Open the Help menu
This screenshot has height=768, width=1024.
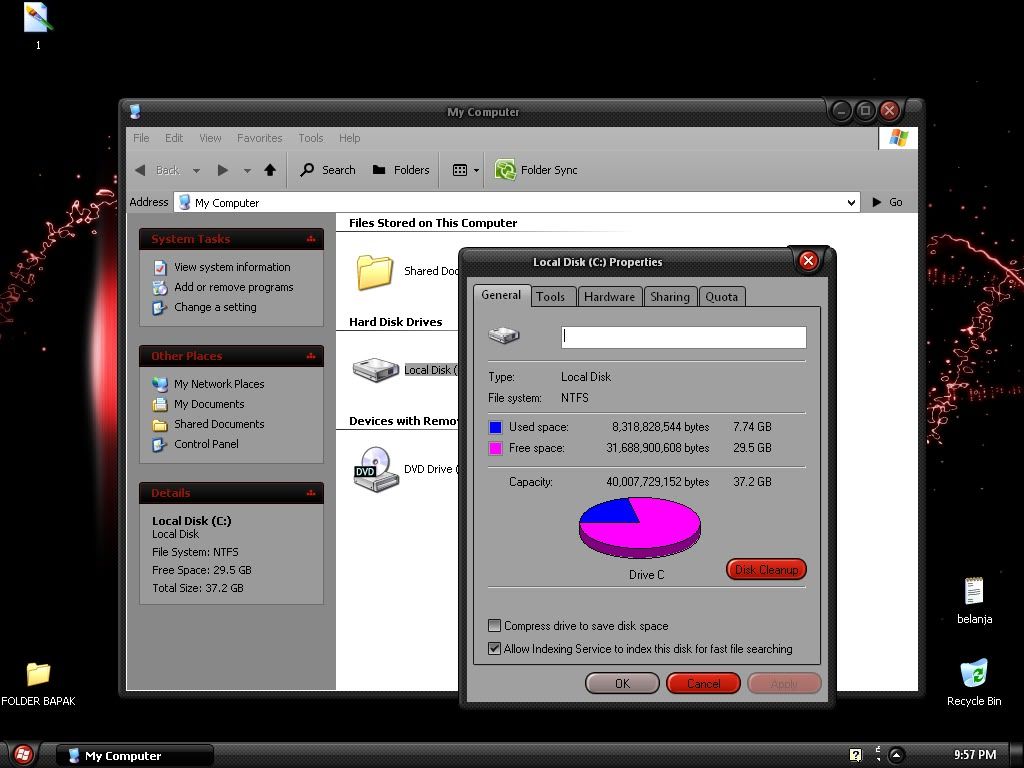tap(349, 138)
